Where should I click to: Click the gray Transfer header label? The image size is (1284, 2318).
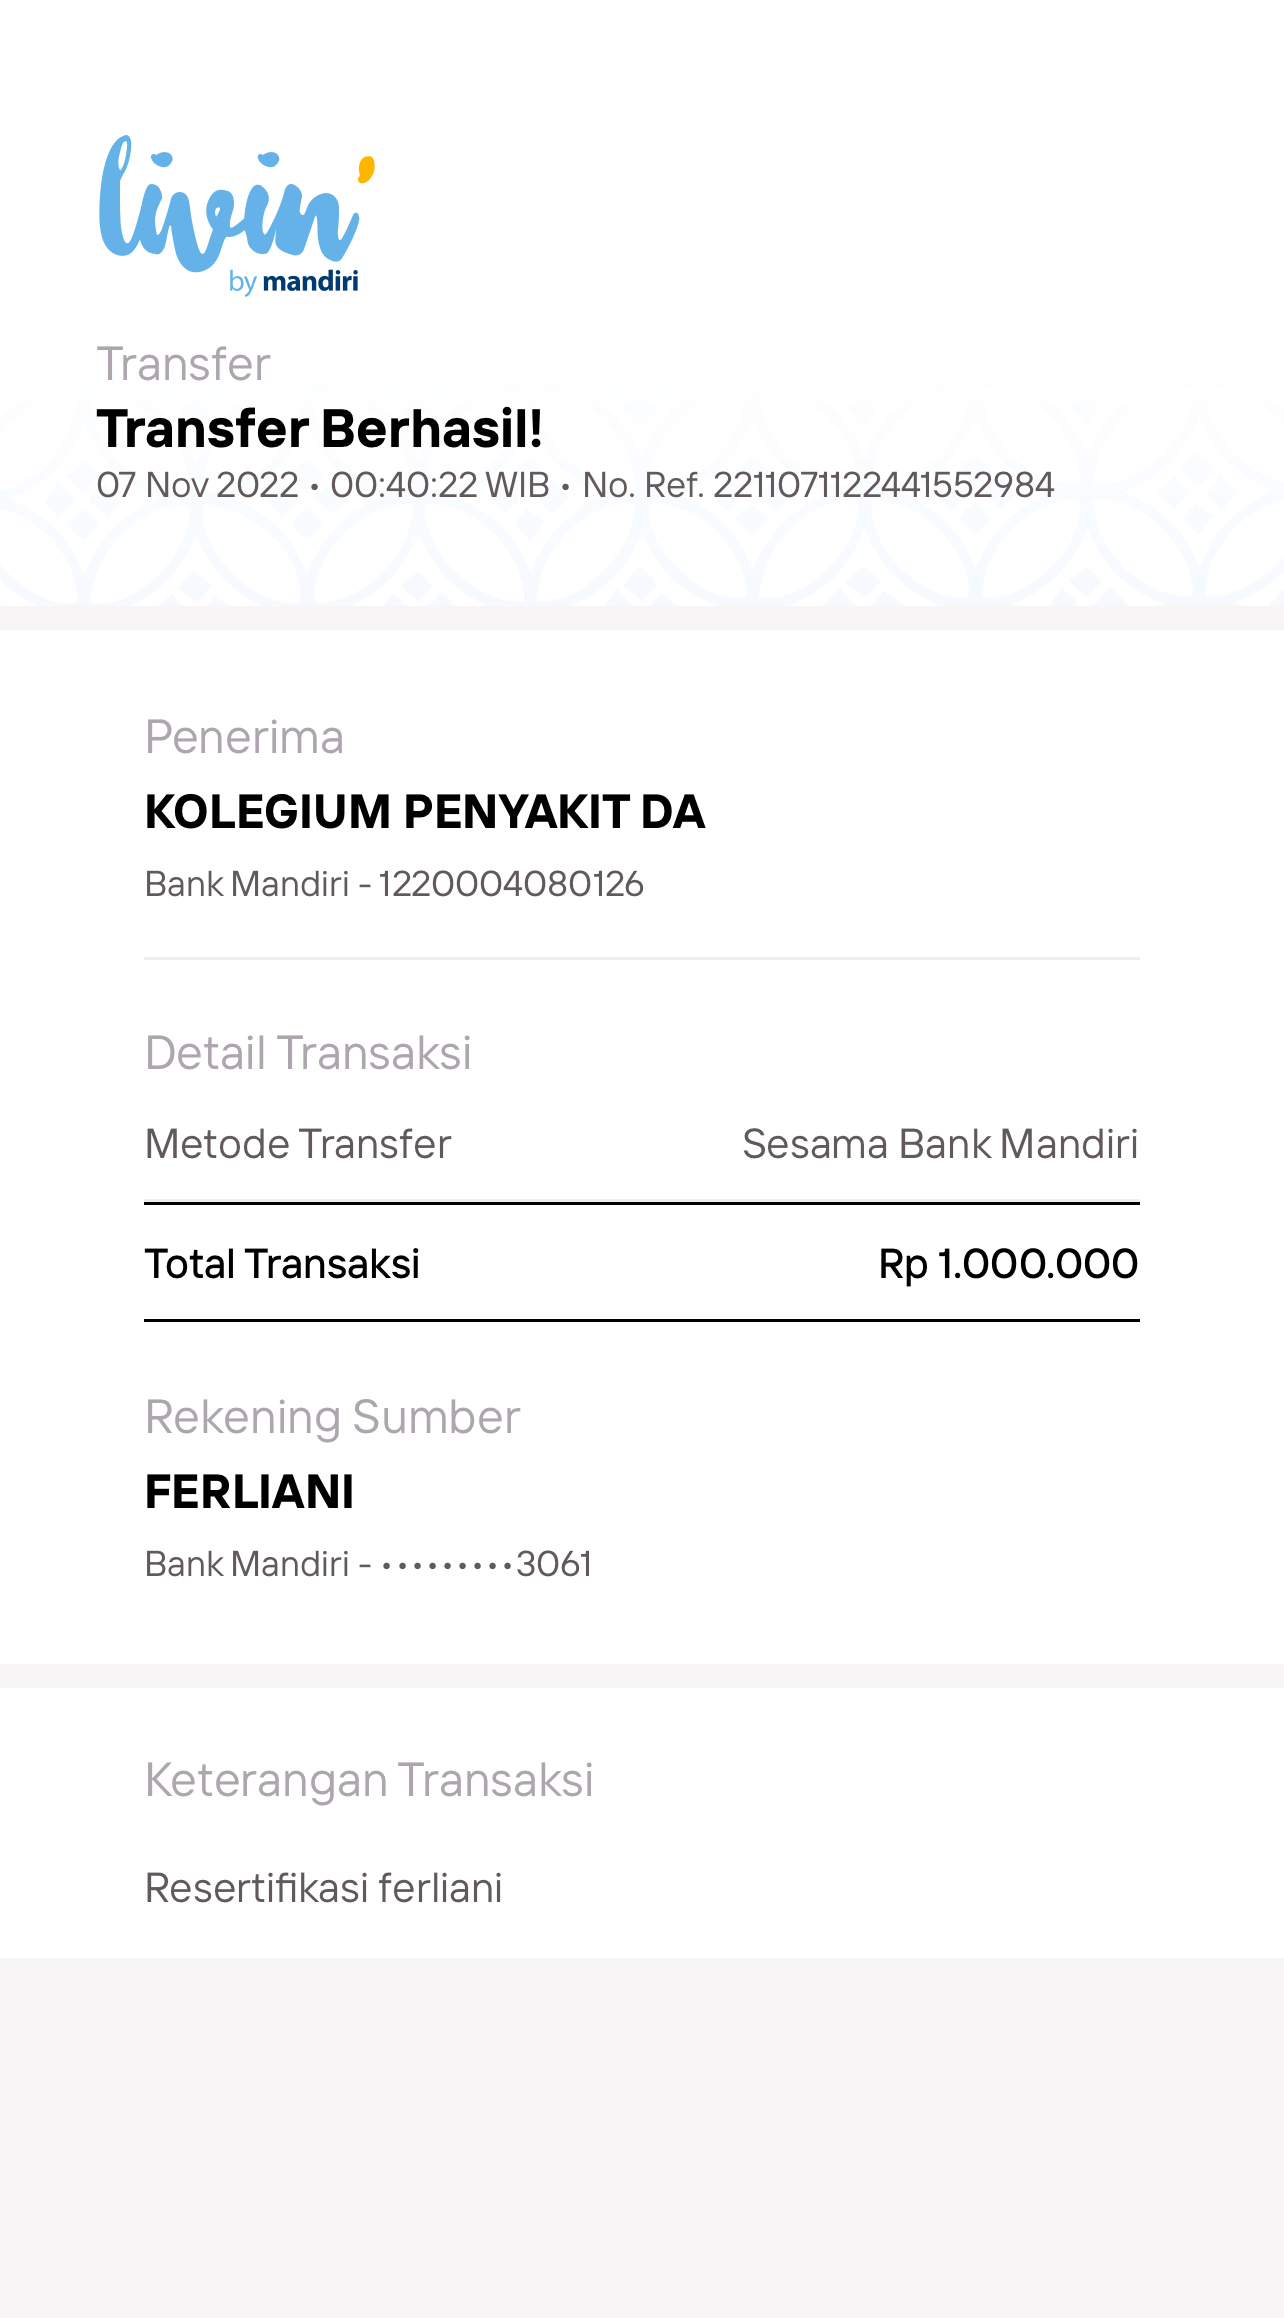[x=183, y=364]
